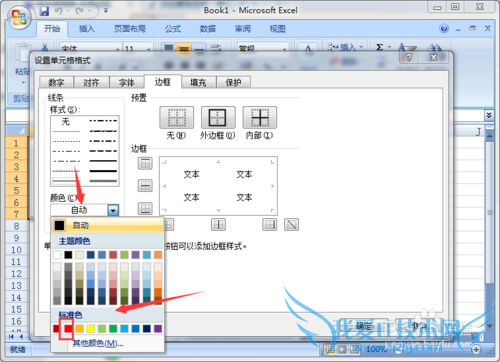The image size is (500, 362).
Task: Toggle the top border button
Action: pos(145,163)
